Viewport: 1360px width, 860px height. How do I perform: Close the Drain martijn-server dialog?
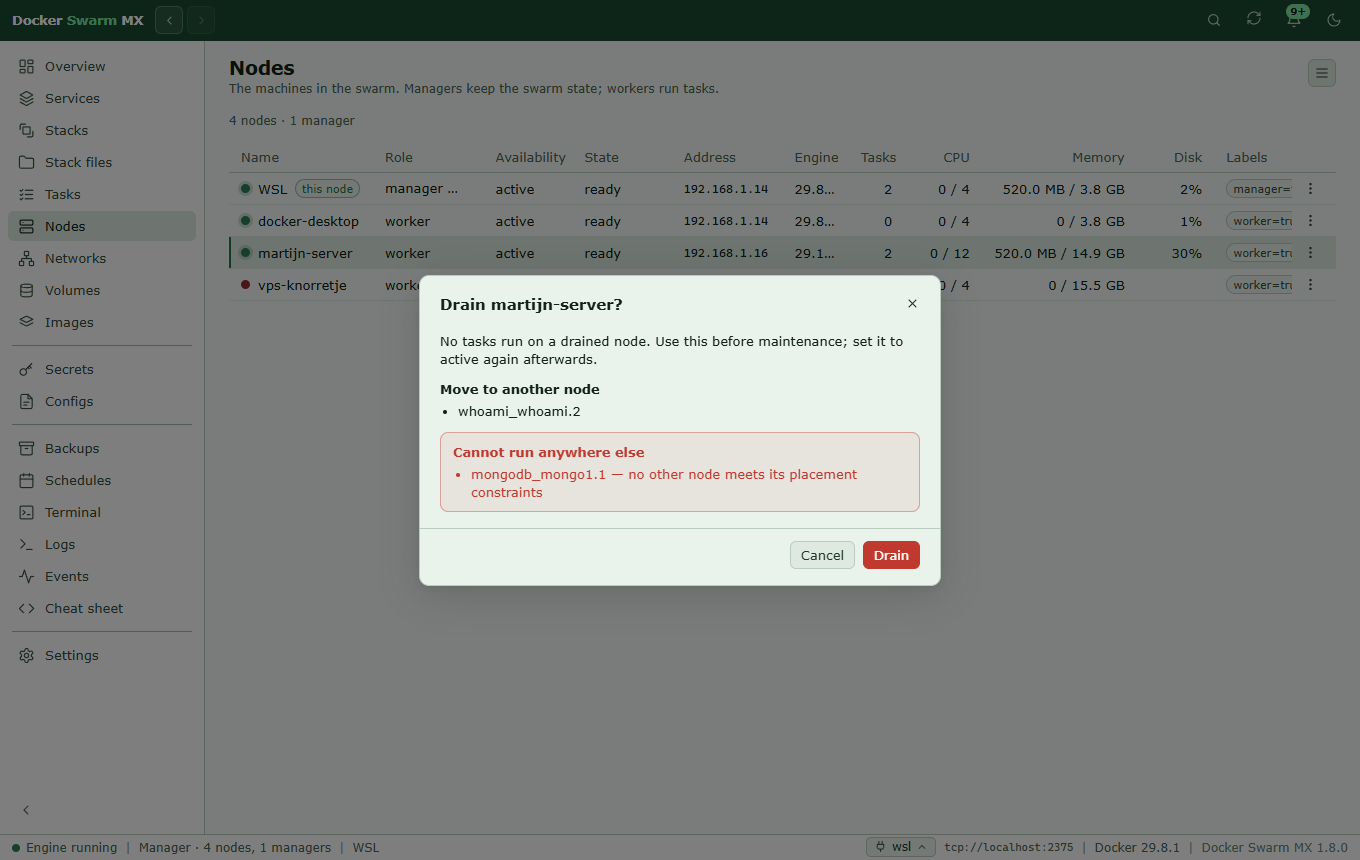point(912,304)
